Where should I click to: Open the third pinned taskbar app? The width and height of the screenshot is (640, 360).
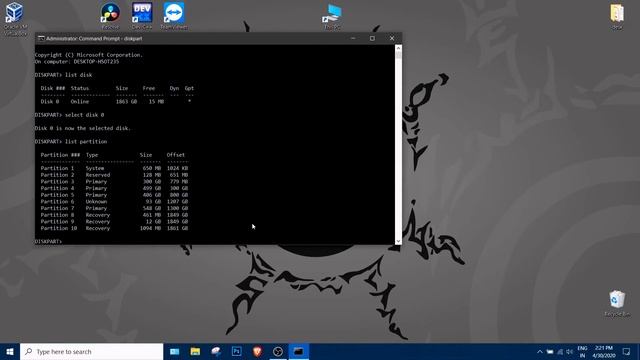tap(216, 351)
